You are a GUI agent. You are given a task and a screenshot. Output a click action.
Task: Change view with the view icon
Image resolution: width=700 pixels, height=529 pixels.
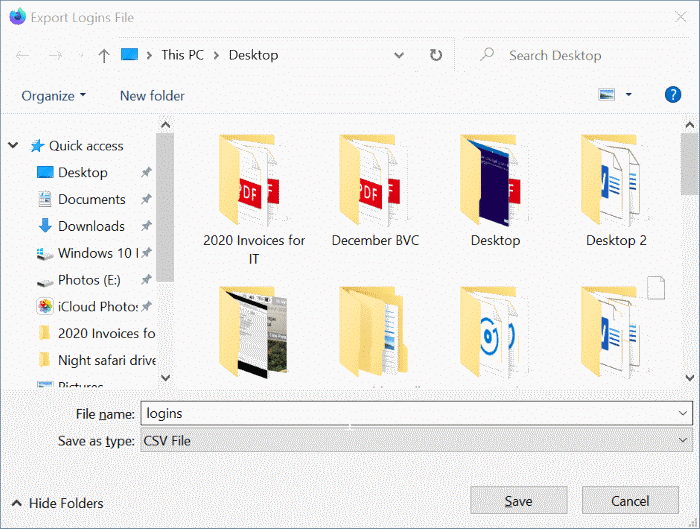coord(606,94)
